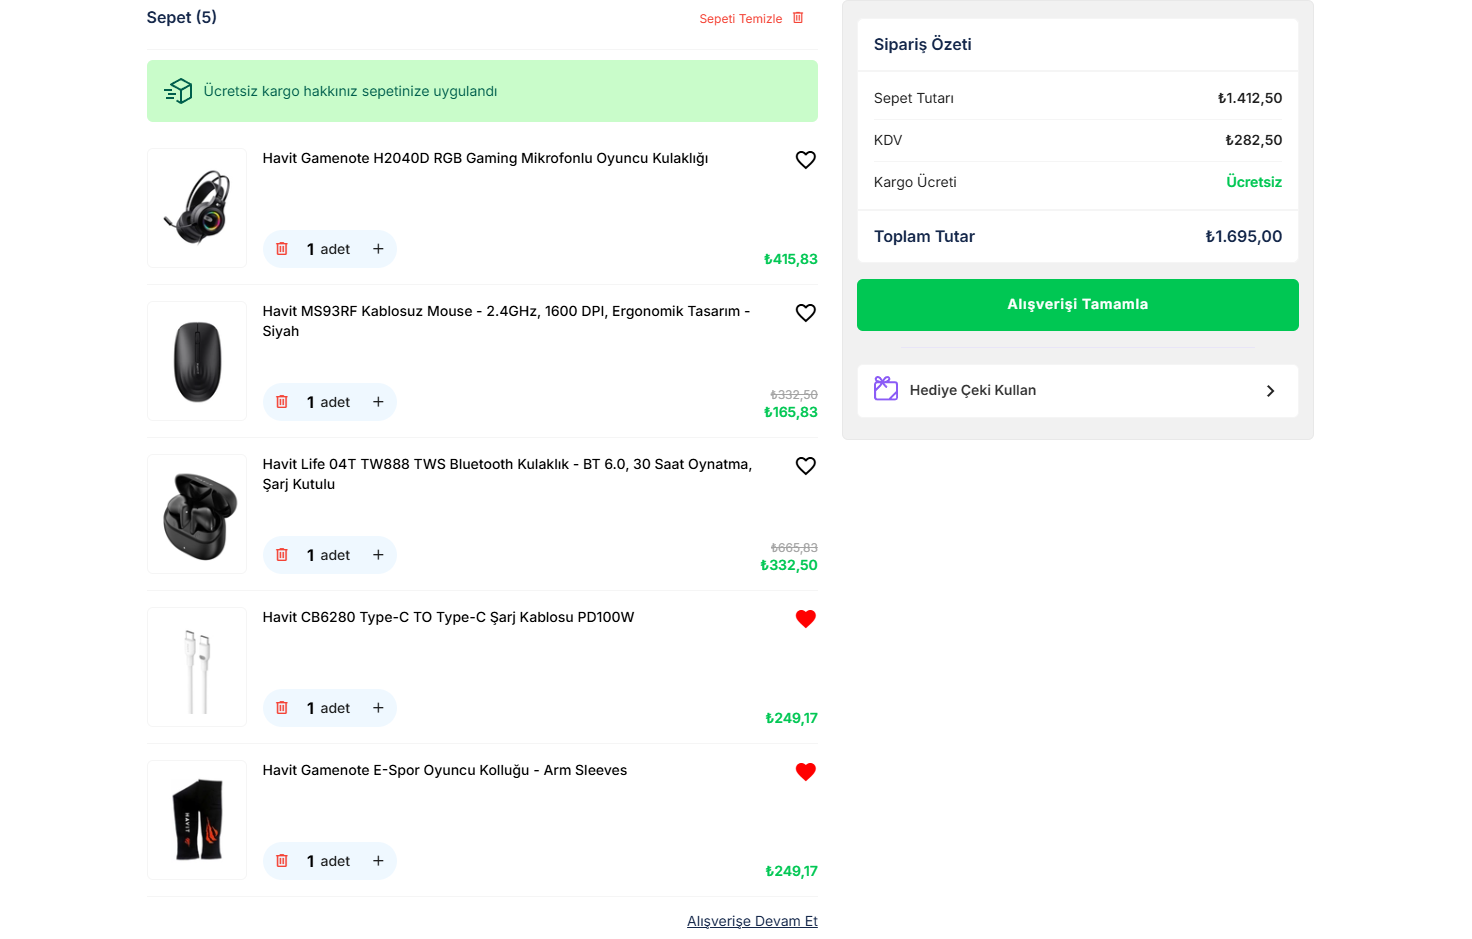Add one more TW888 Bluetooth earbuds
The height and width of the screenshot is (939, 1472).
(378, 555)
